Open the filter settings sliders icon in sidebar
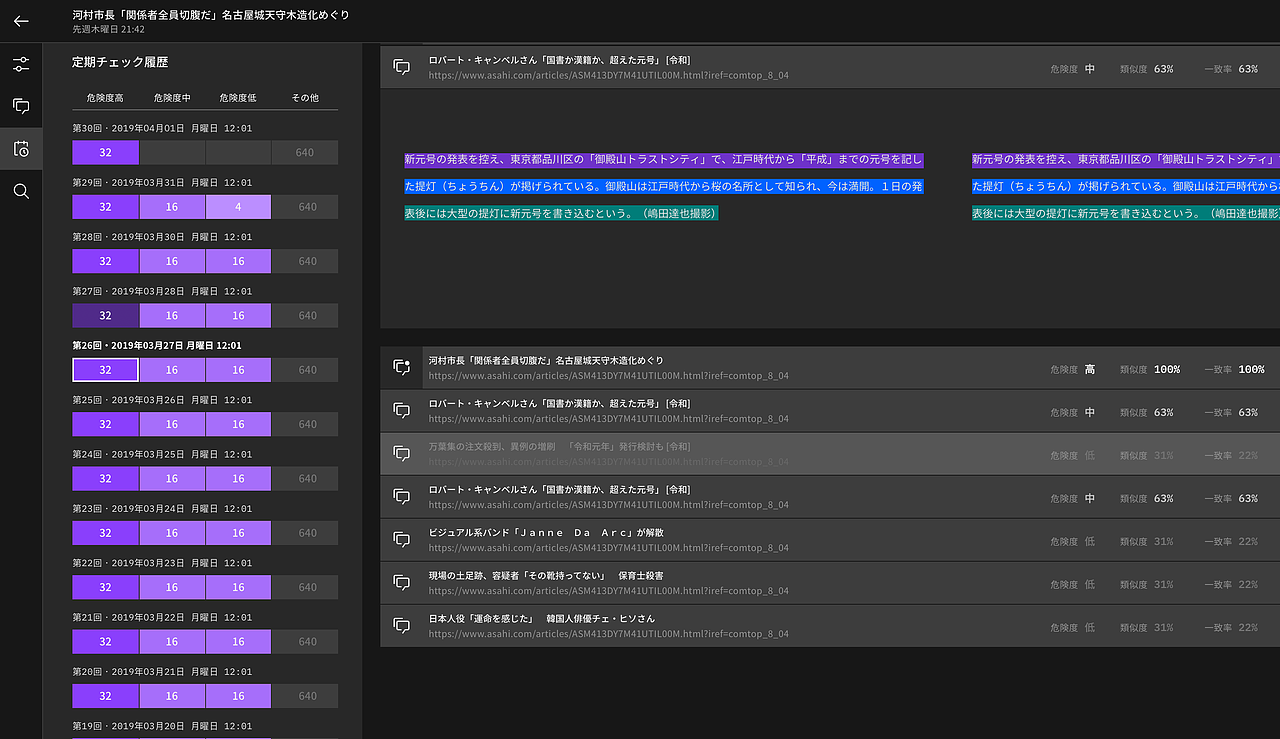 21,63
